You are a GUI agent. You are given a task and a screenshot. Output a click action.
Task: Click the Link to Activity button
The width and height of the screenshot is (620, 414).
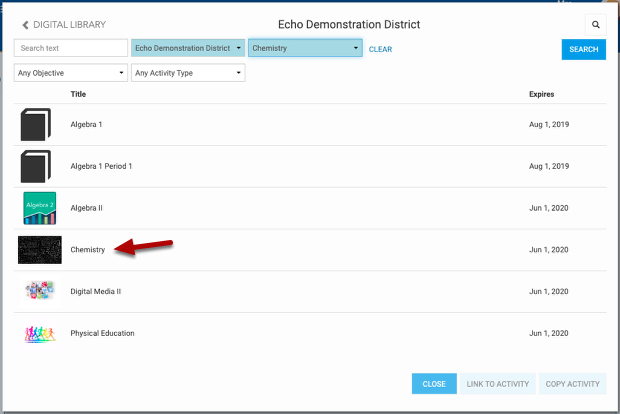[x=497, y=384]
